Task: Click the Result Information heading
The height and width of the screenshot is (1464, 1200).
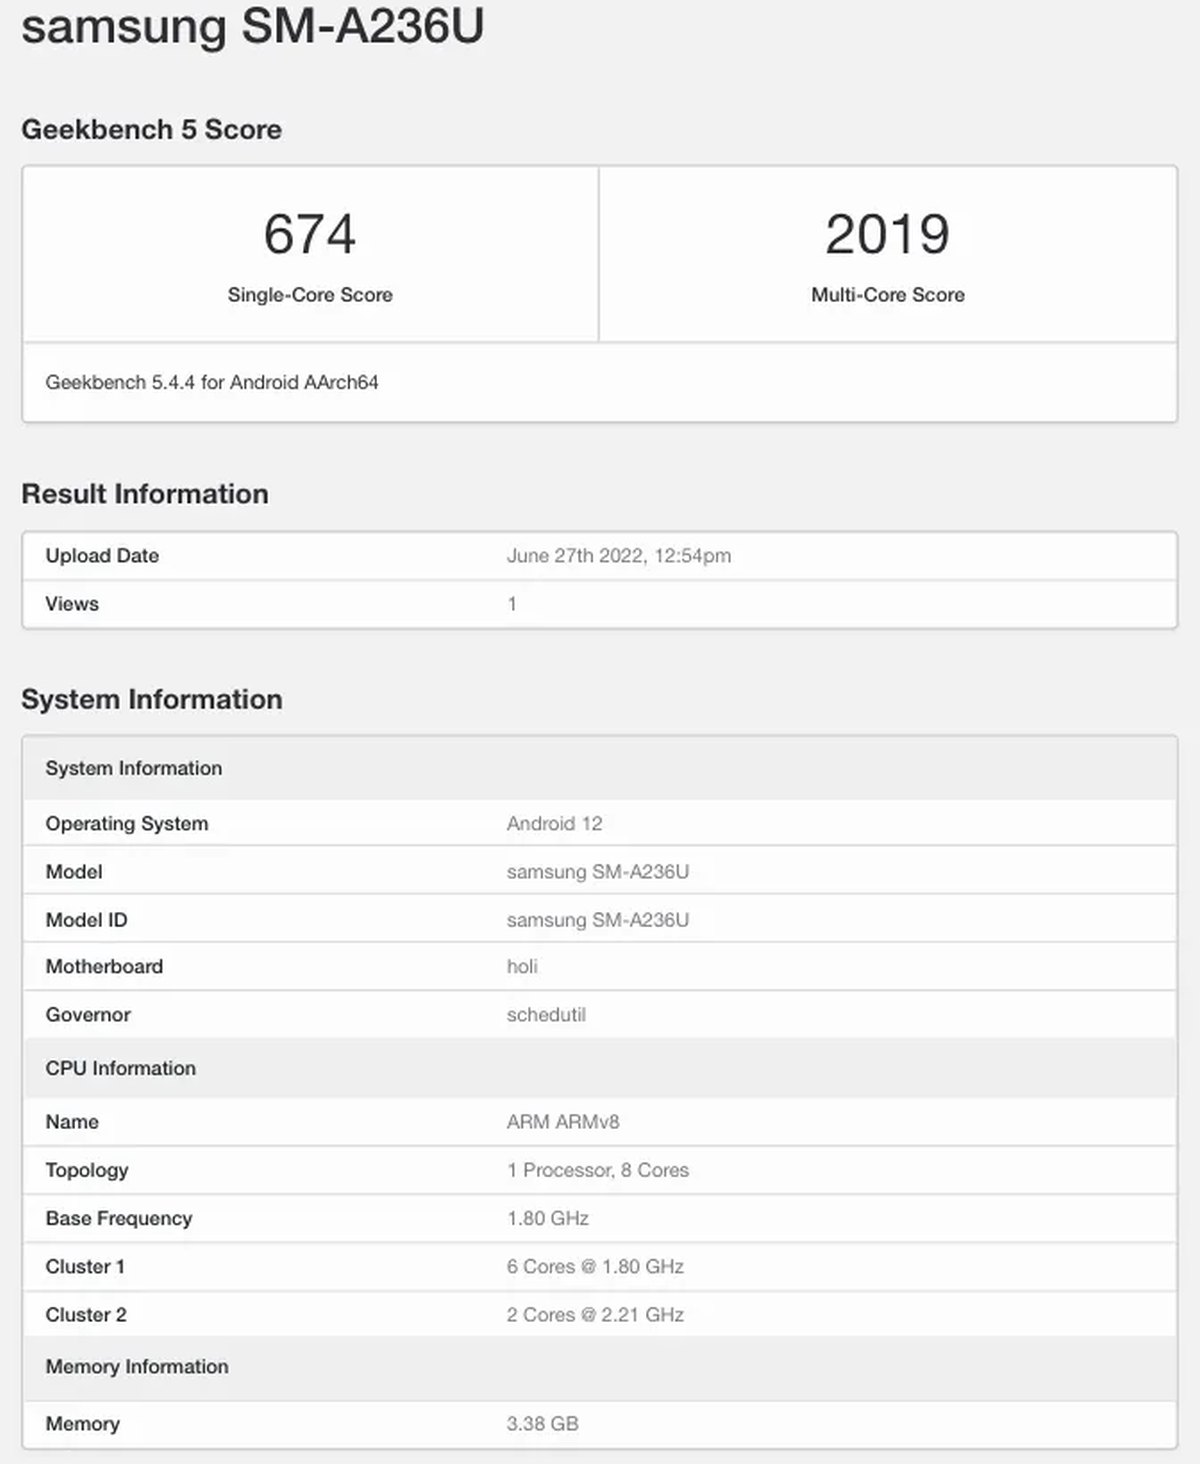Action: [145, 494]
